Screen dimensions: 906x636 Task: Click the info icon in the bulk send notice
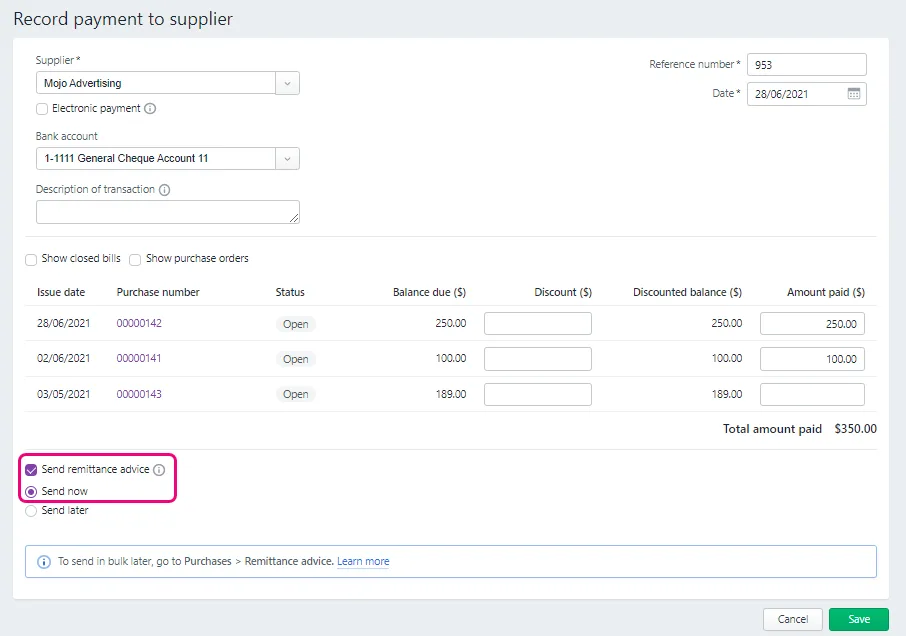(x=44, y=561)
